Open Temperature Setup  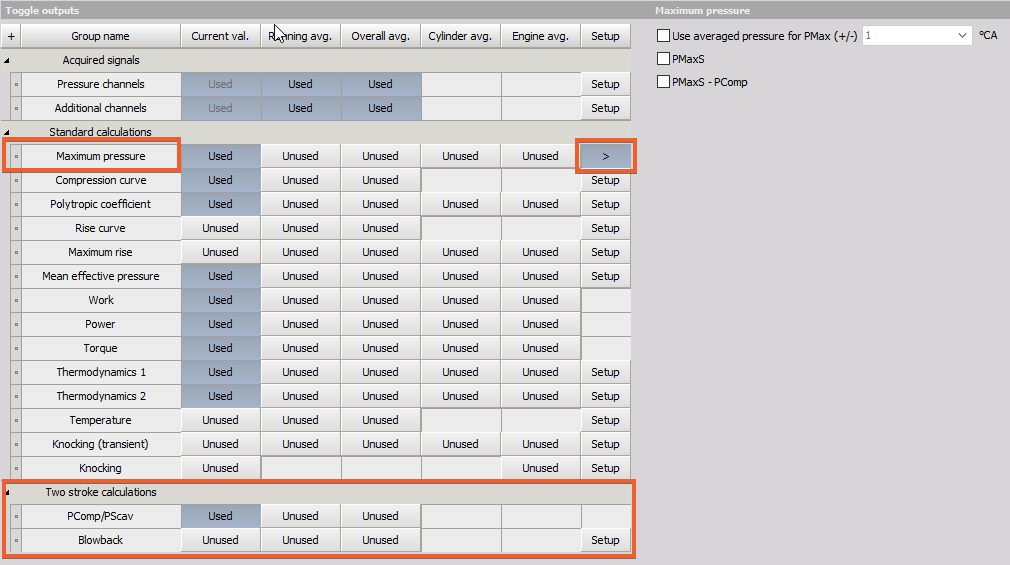tap(605, 420)
